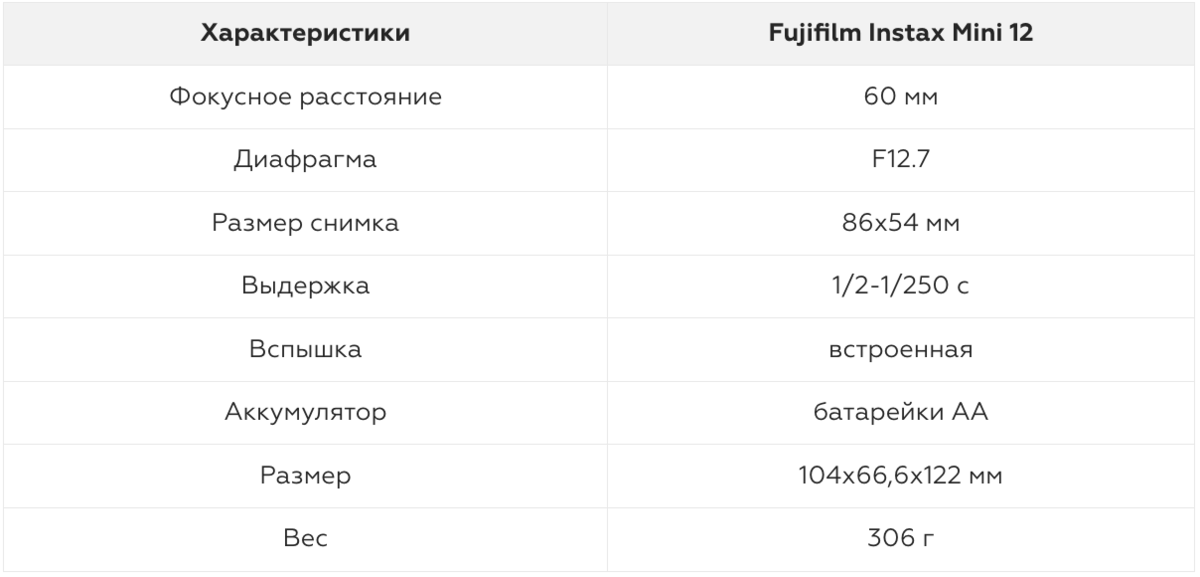This screenshot has height=577, width=1200.
Task: Select the Фокусное расстояние row label
Action: 304,98
